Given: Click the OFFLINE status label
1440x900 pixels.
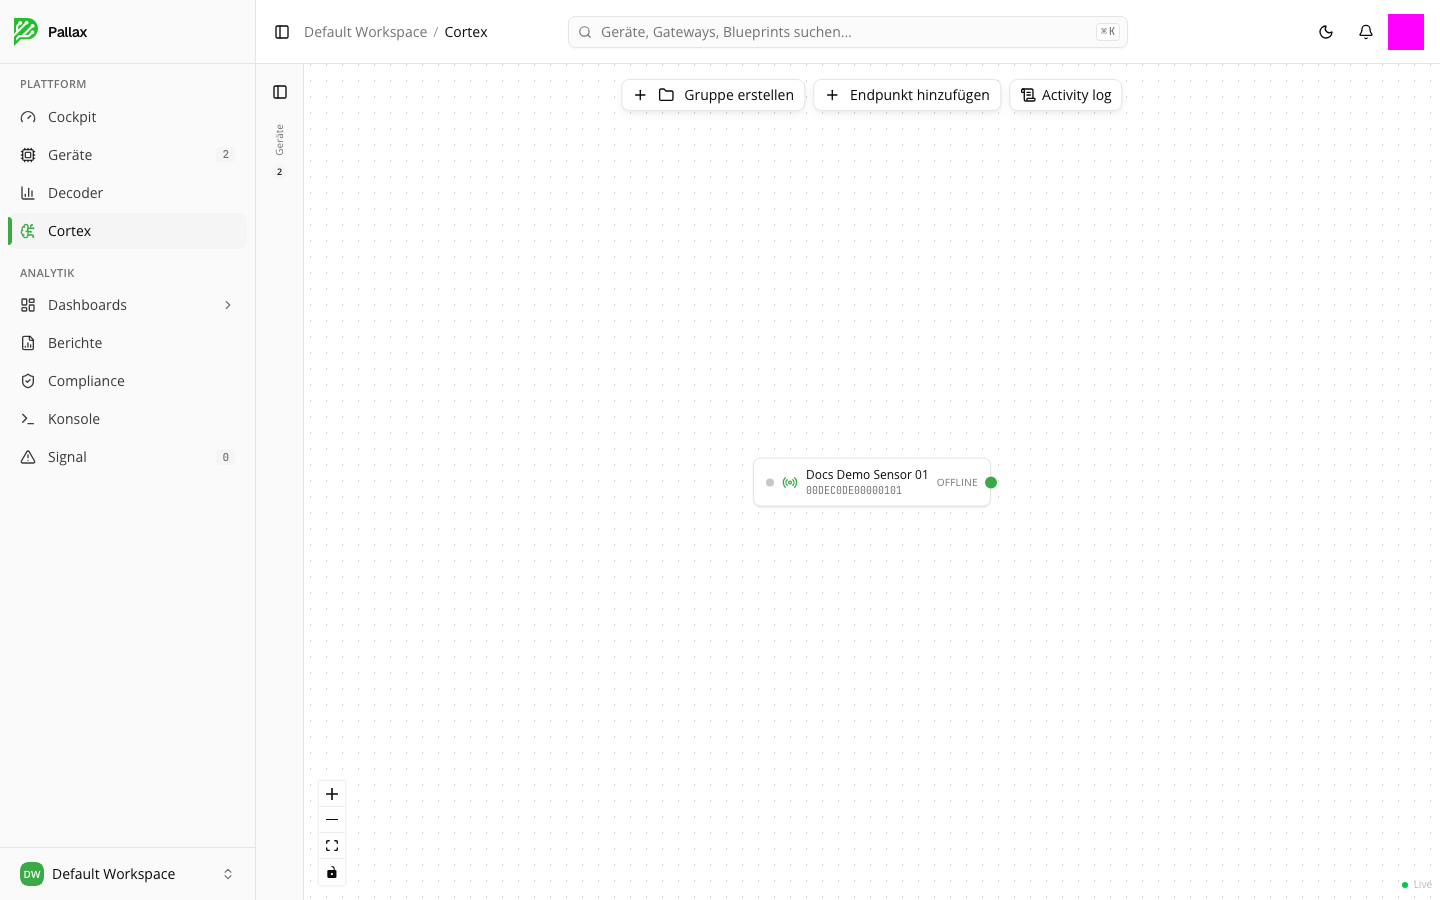Looking at the screenshot, I should [957, 482].
